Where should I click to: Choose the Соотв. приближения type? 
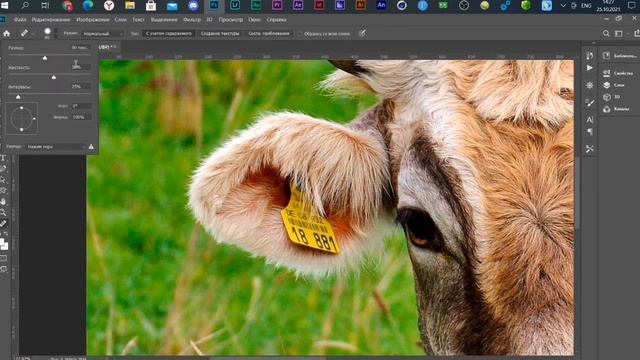pyautogui.click(x=269, y=33)
